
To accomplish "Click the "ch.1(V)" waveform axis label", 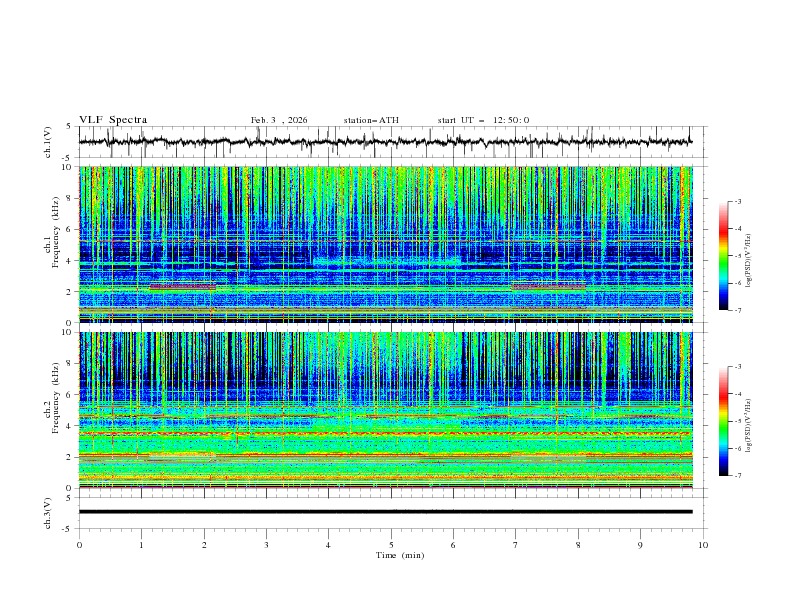I will [x=48, y=142].
